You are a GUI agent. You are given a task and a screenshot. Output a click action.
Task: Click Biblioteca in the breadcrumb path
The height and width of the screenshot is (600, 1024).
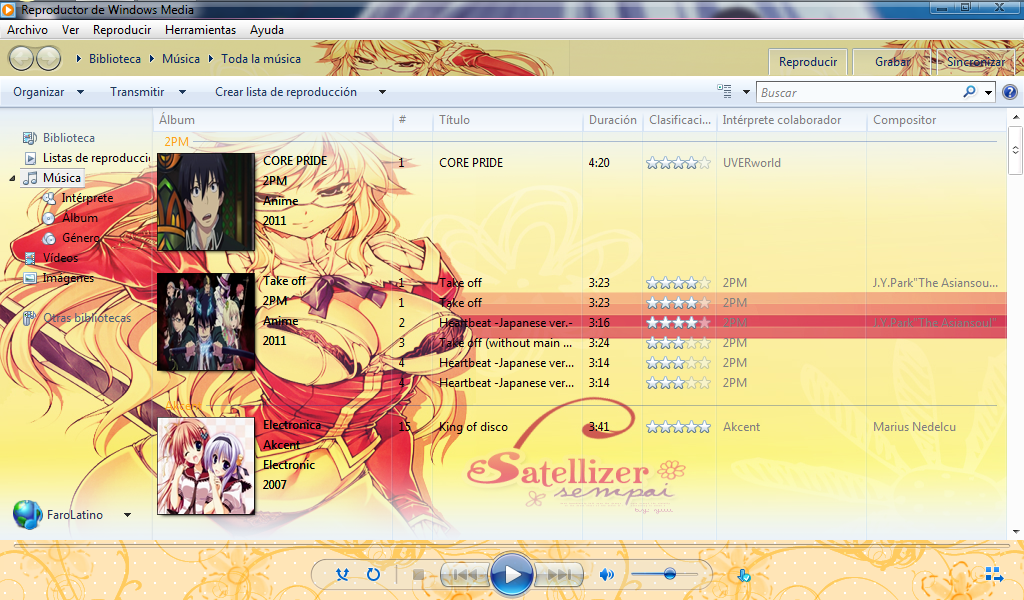(115, 59)
